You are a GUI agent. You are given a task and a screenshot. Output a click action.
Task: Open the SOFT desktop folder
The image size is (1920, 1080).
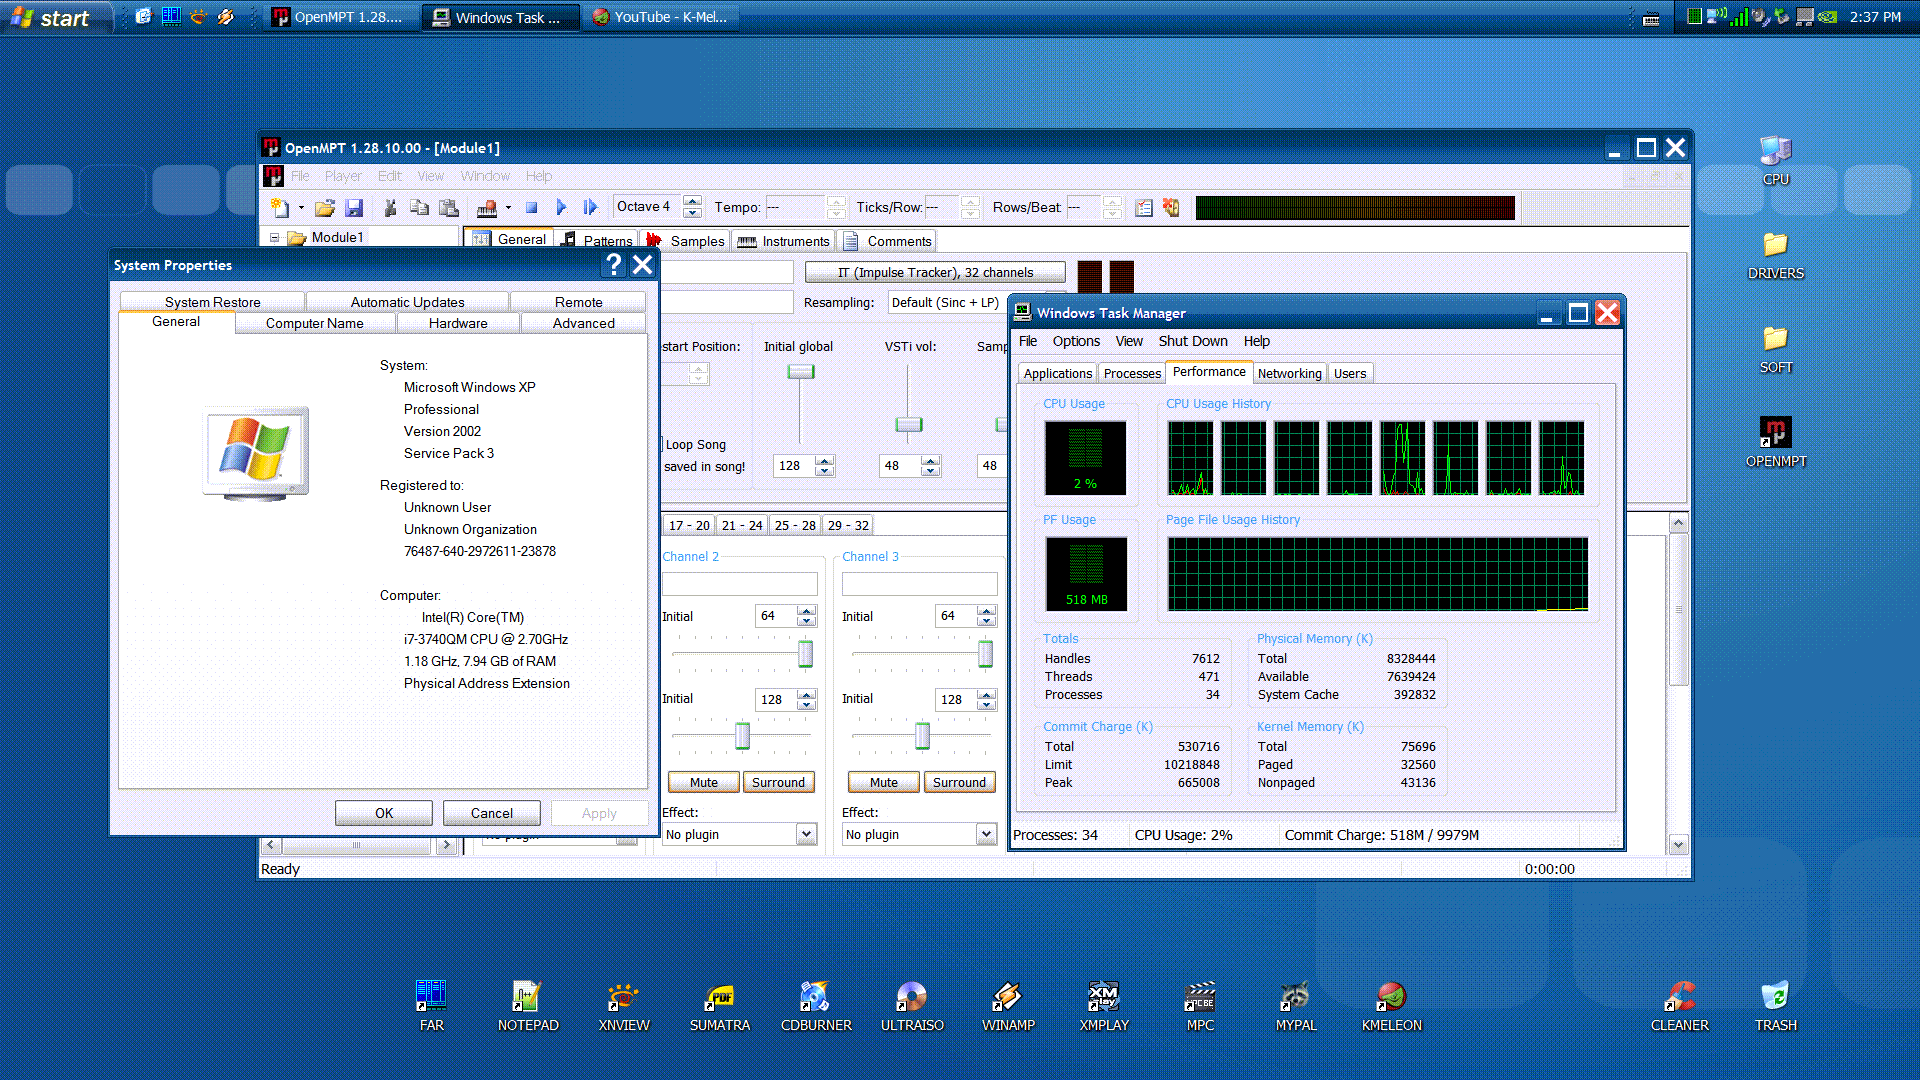[x=1776, y=349]
